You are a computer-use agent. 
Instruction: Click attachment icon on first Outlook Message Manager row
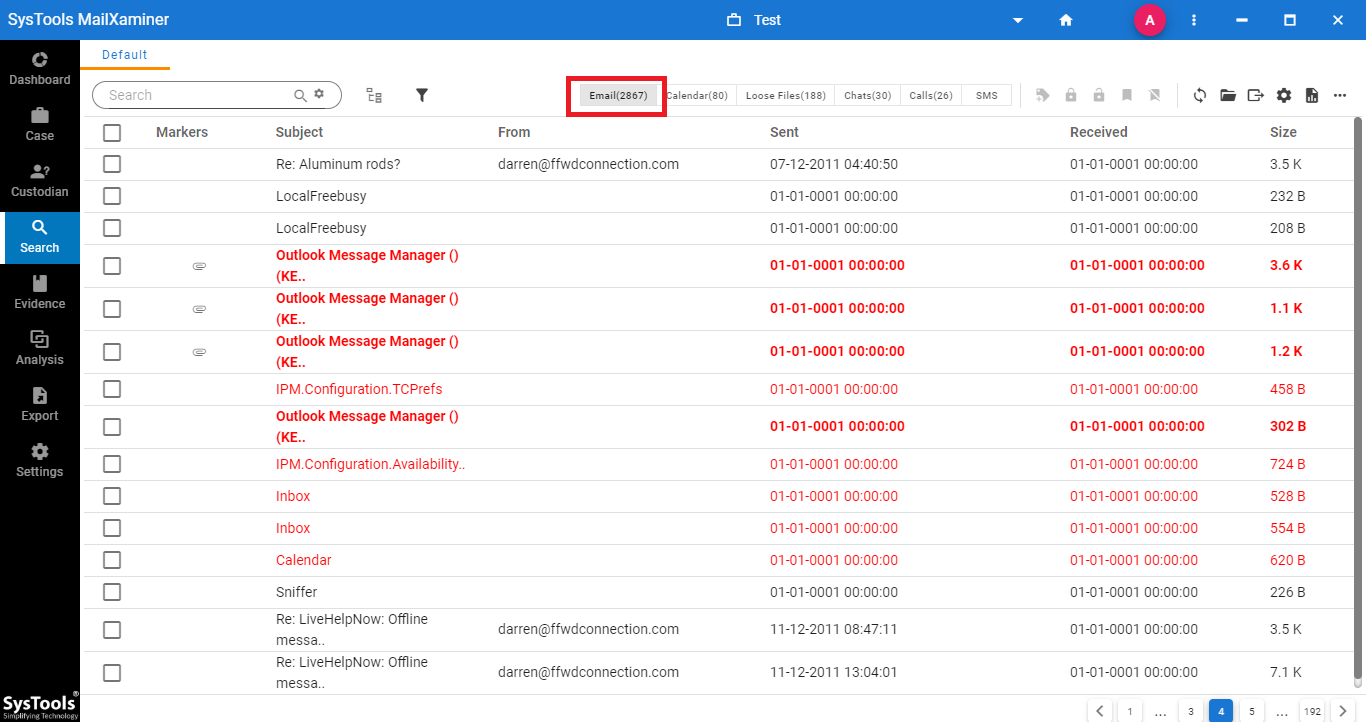(x=199, y=266)
